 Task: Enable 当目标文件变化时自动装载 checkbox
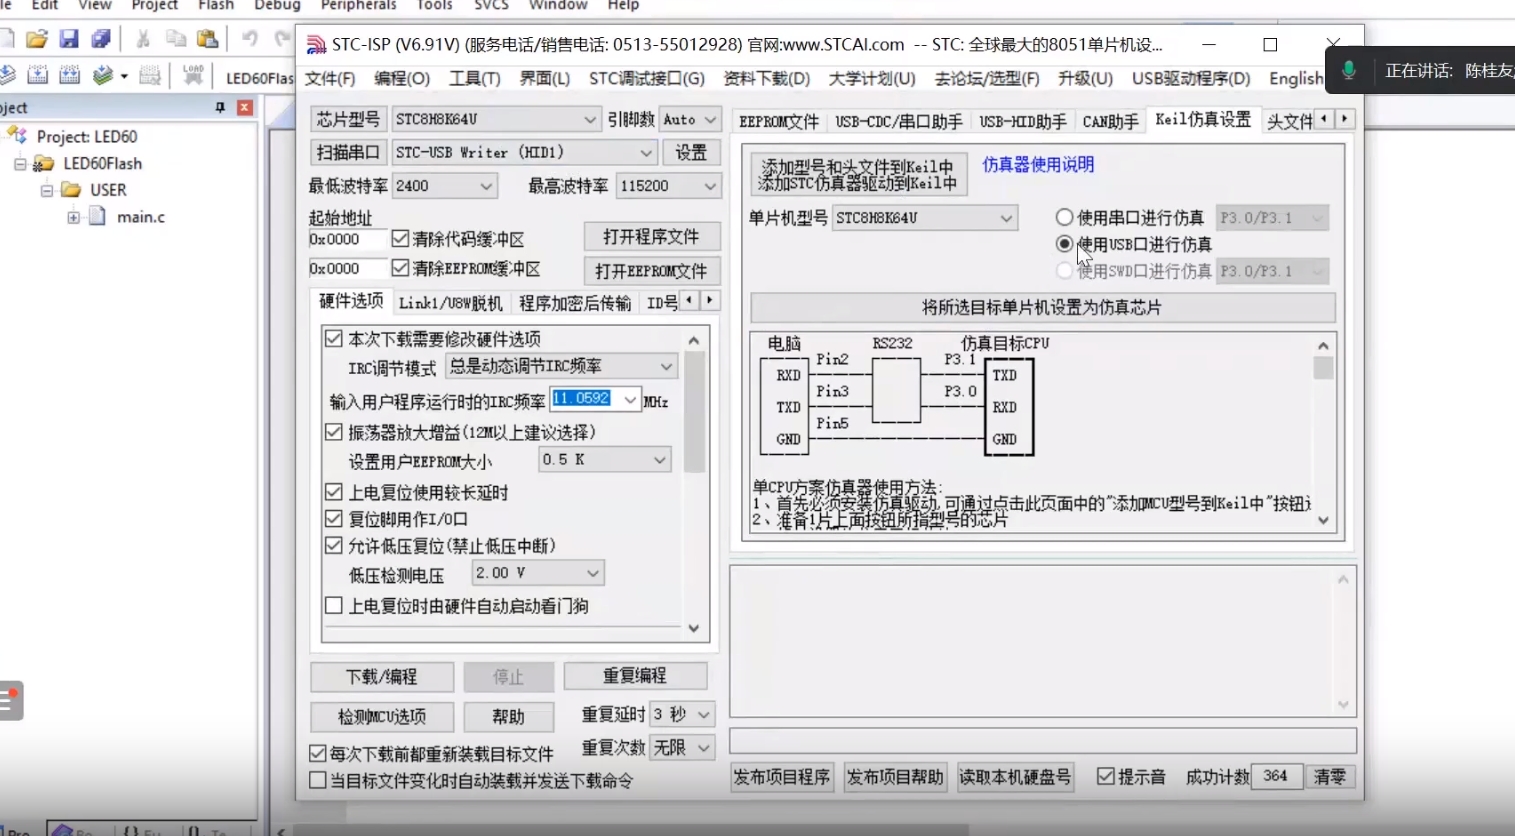coord(318,780)
